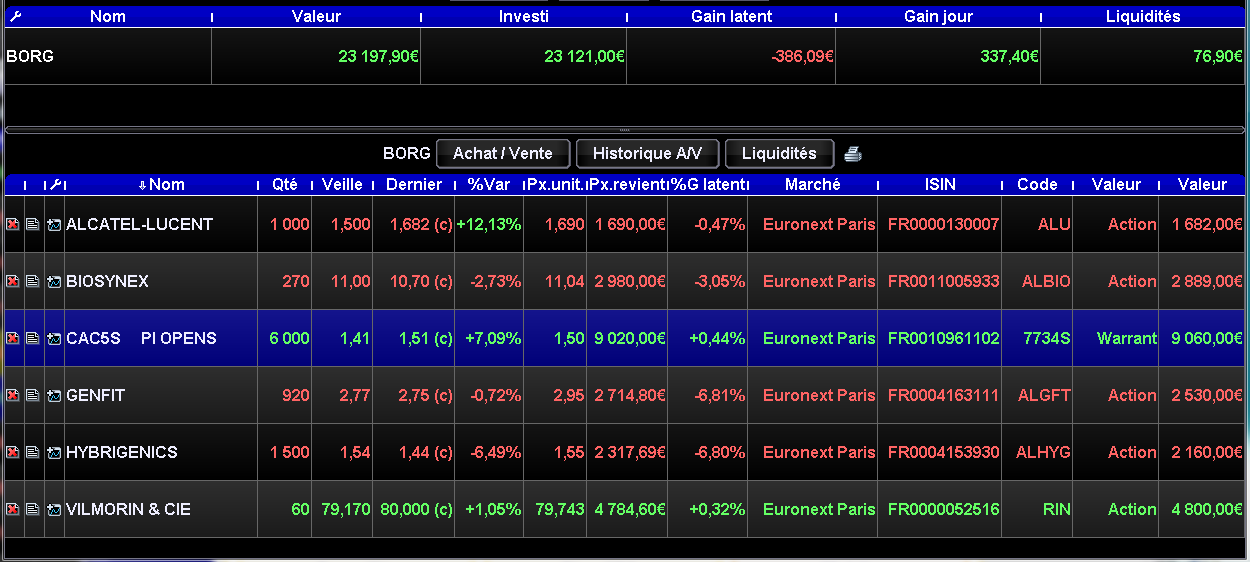Sort by the Code column header
Viewport: 1250px width, 562px height.
(x=1037, y=184)
